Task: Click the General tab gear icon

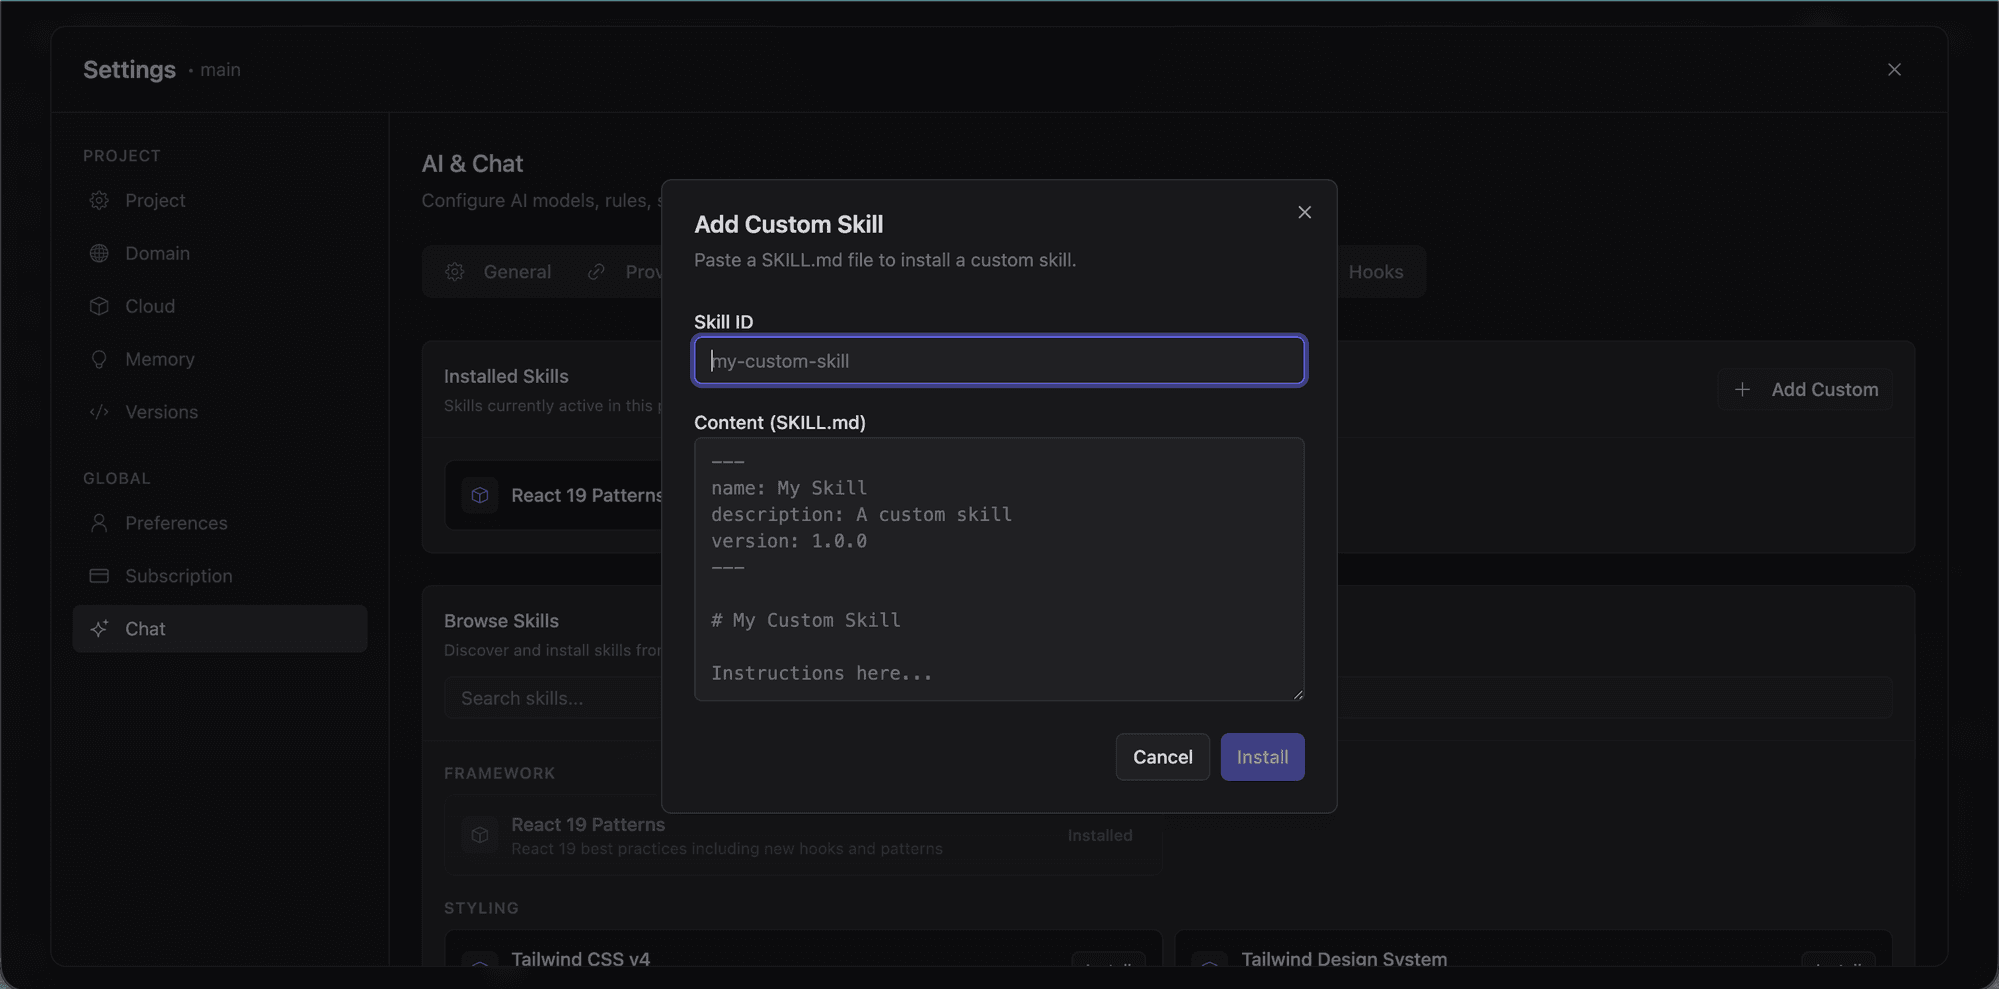Action: [455, 272]
